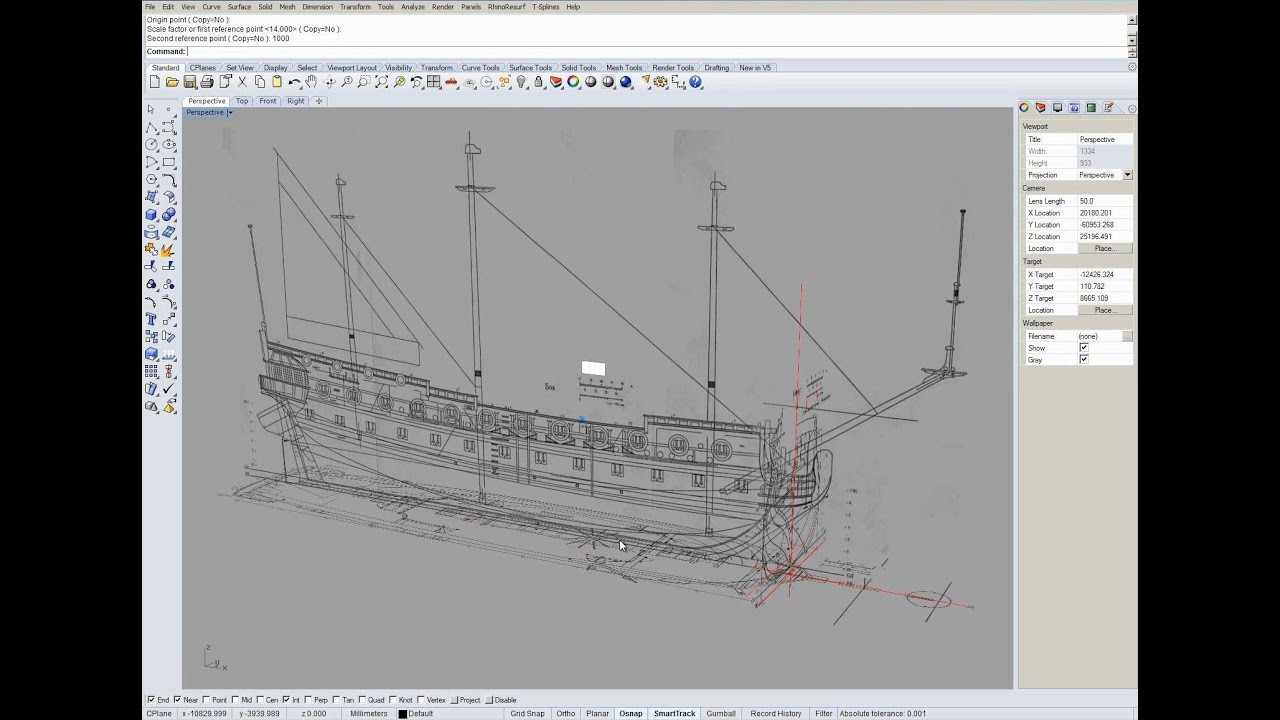Toggle the End osnap checkbox
1280x720 pixels.
151,700
